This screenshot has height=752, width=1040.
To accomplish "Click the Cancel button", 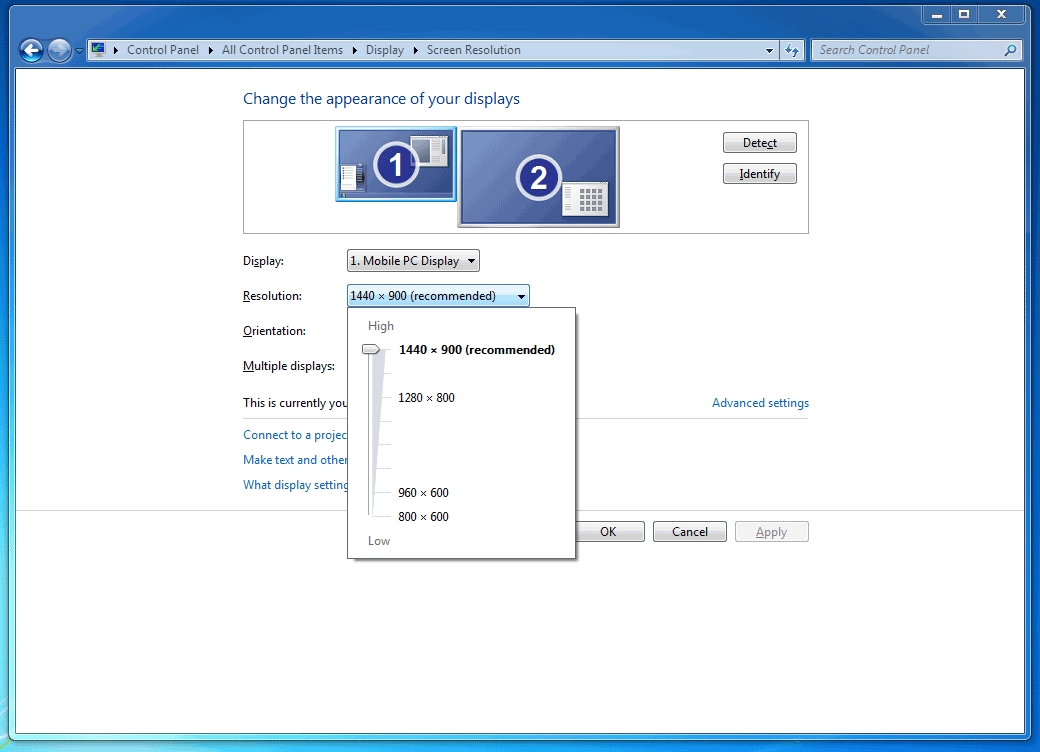I will click(x=690, y=532).
